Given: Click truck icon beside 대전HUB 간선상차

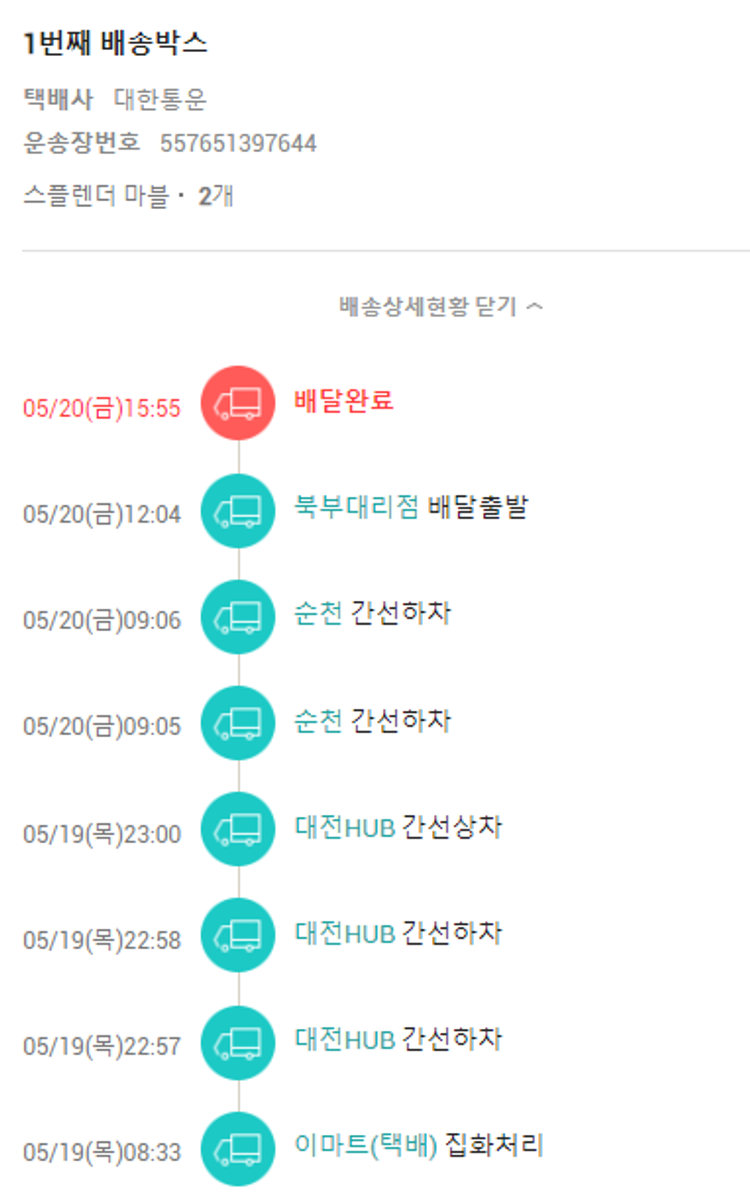Looking at the screenshot, I should pyautogui.click(x=238, y=829).
